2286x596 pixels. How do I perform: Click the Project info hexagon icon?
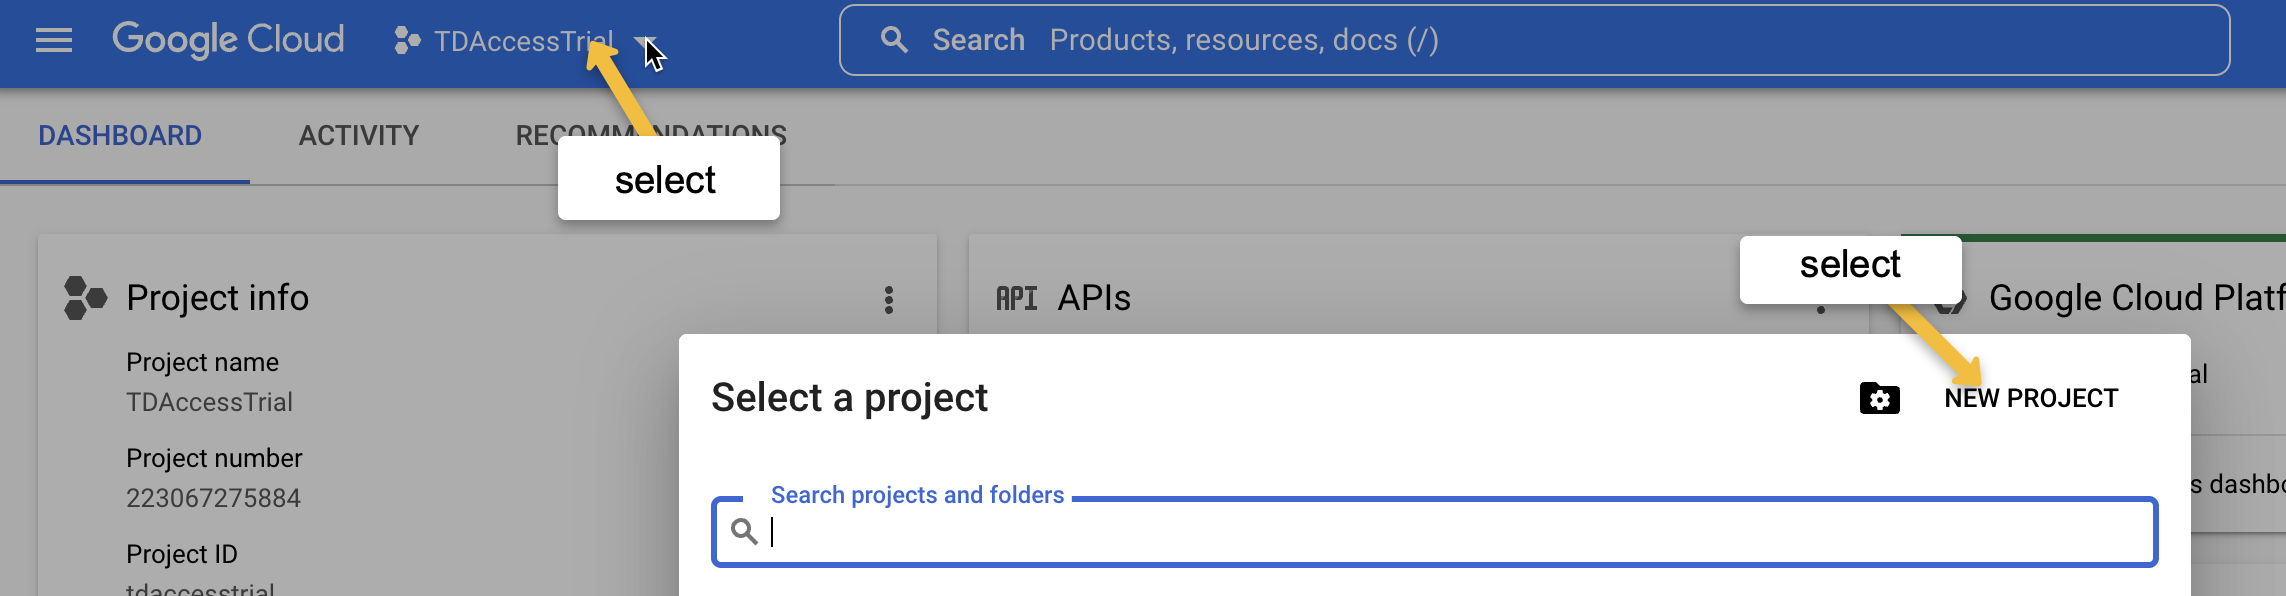(x=85, y=298)
